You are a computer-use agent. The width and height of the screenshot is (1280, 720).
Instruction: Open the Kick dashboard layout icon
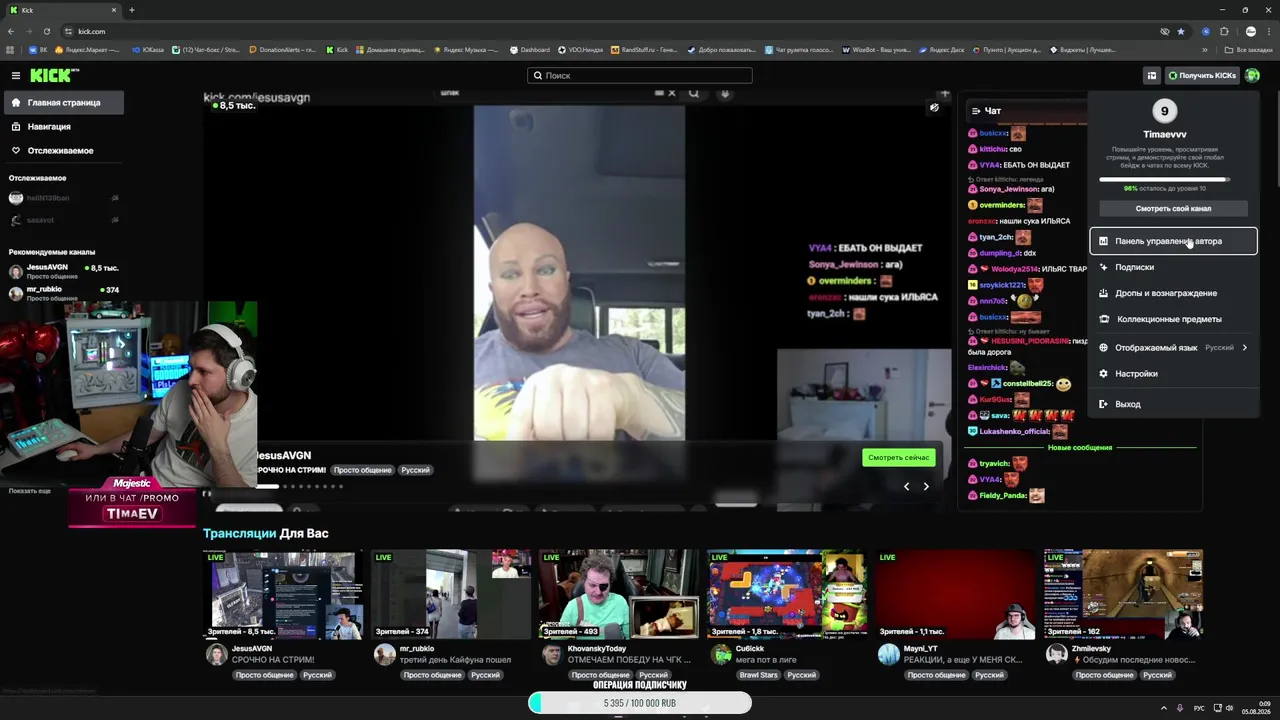1152,75
